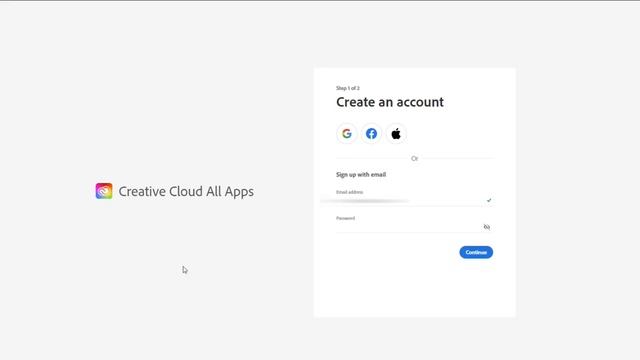640x360 pixels.
Task: Click the divider line right of Or
Action: [x=458, y=158]
